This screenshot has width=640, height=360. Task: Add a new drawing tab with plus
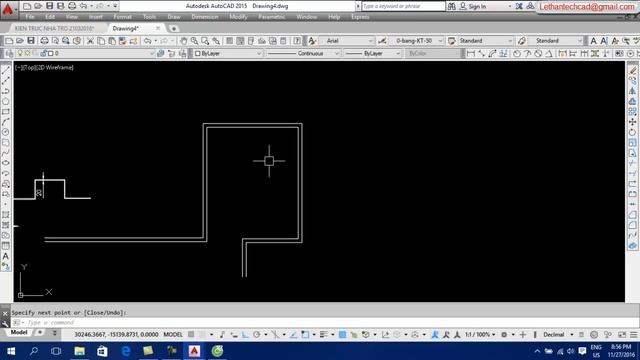[174, 29]
